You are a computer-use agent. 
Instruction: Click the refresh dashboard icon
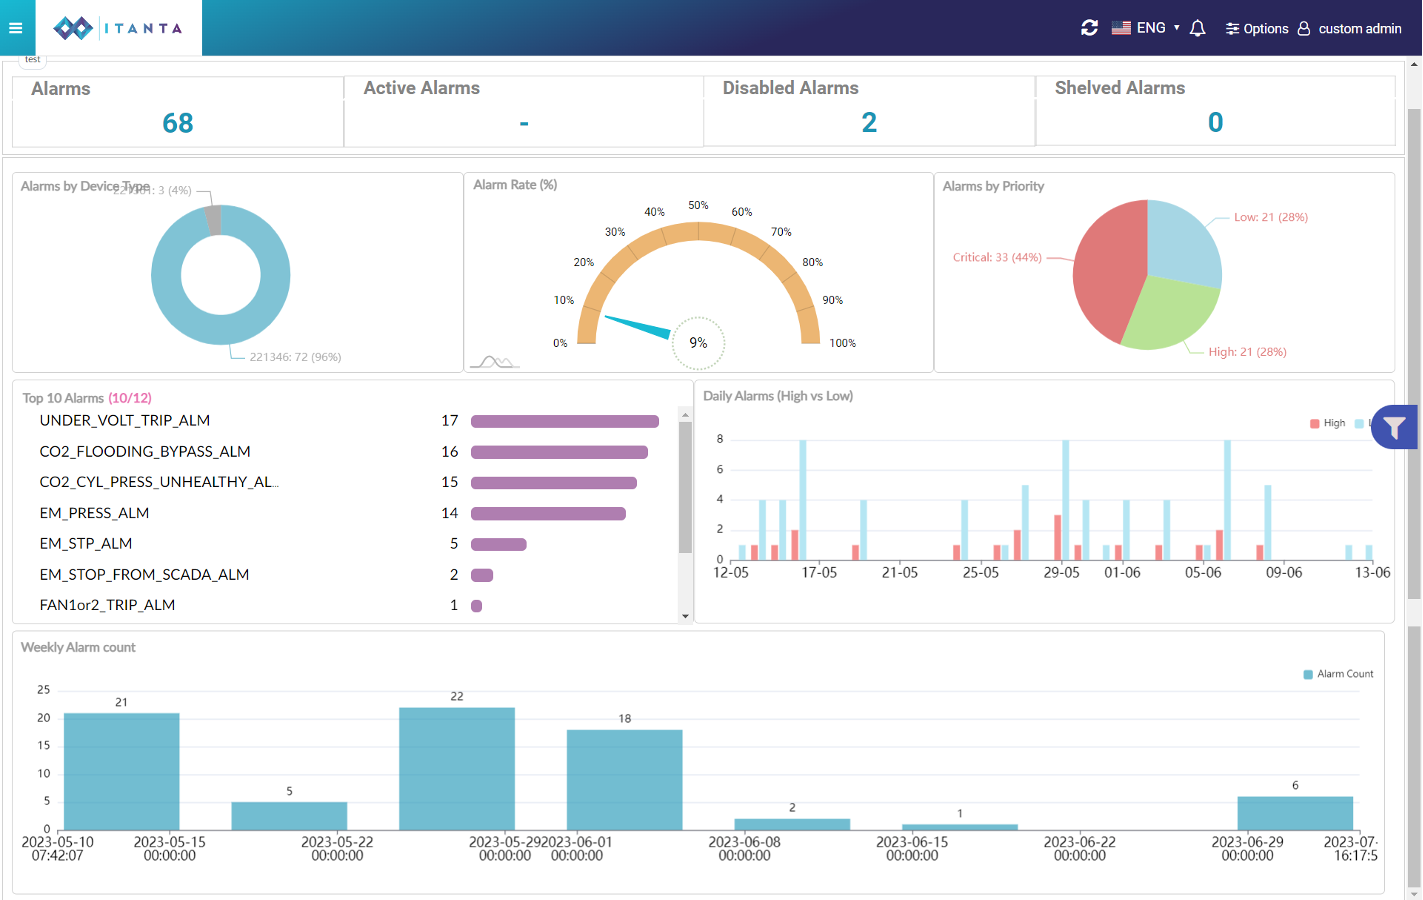click(x=1089, y=28)
